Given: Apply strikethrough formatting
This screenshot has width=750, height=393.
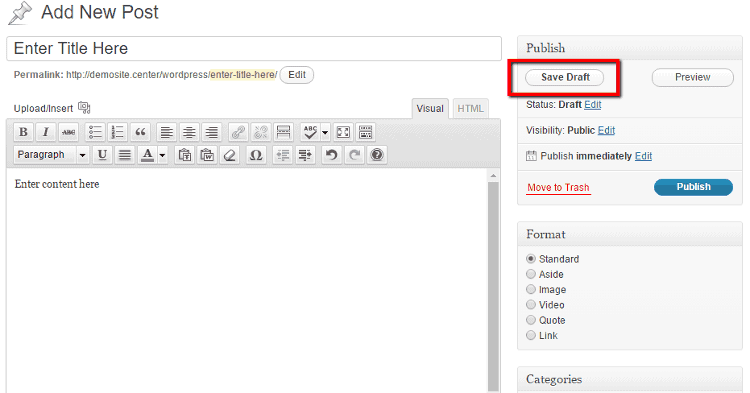Looking at the screenshot, I should 68,132.
